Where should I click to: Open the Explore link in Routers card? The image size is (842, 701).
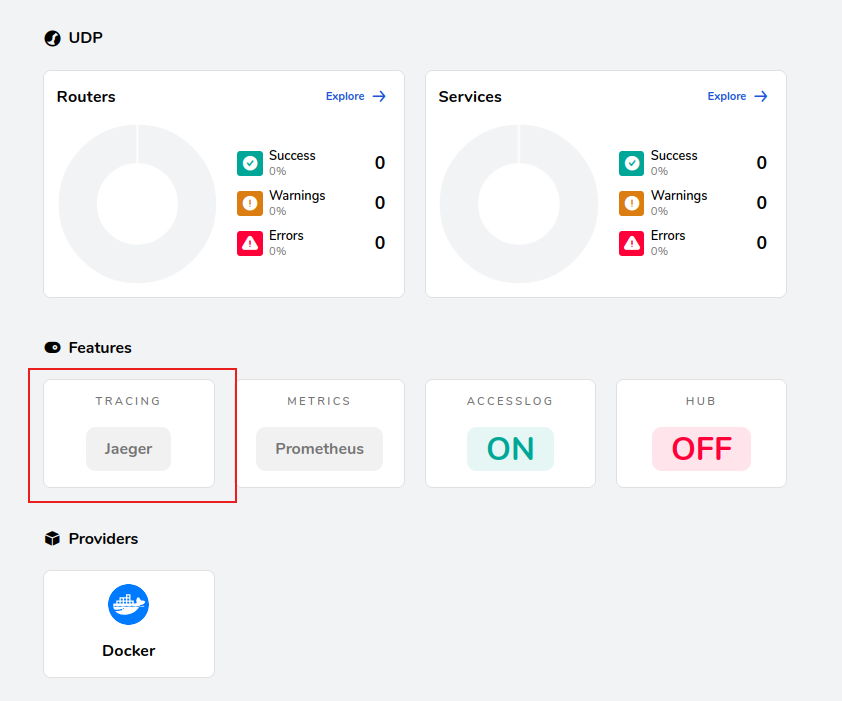[355, 97]
